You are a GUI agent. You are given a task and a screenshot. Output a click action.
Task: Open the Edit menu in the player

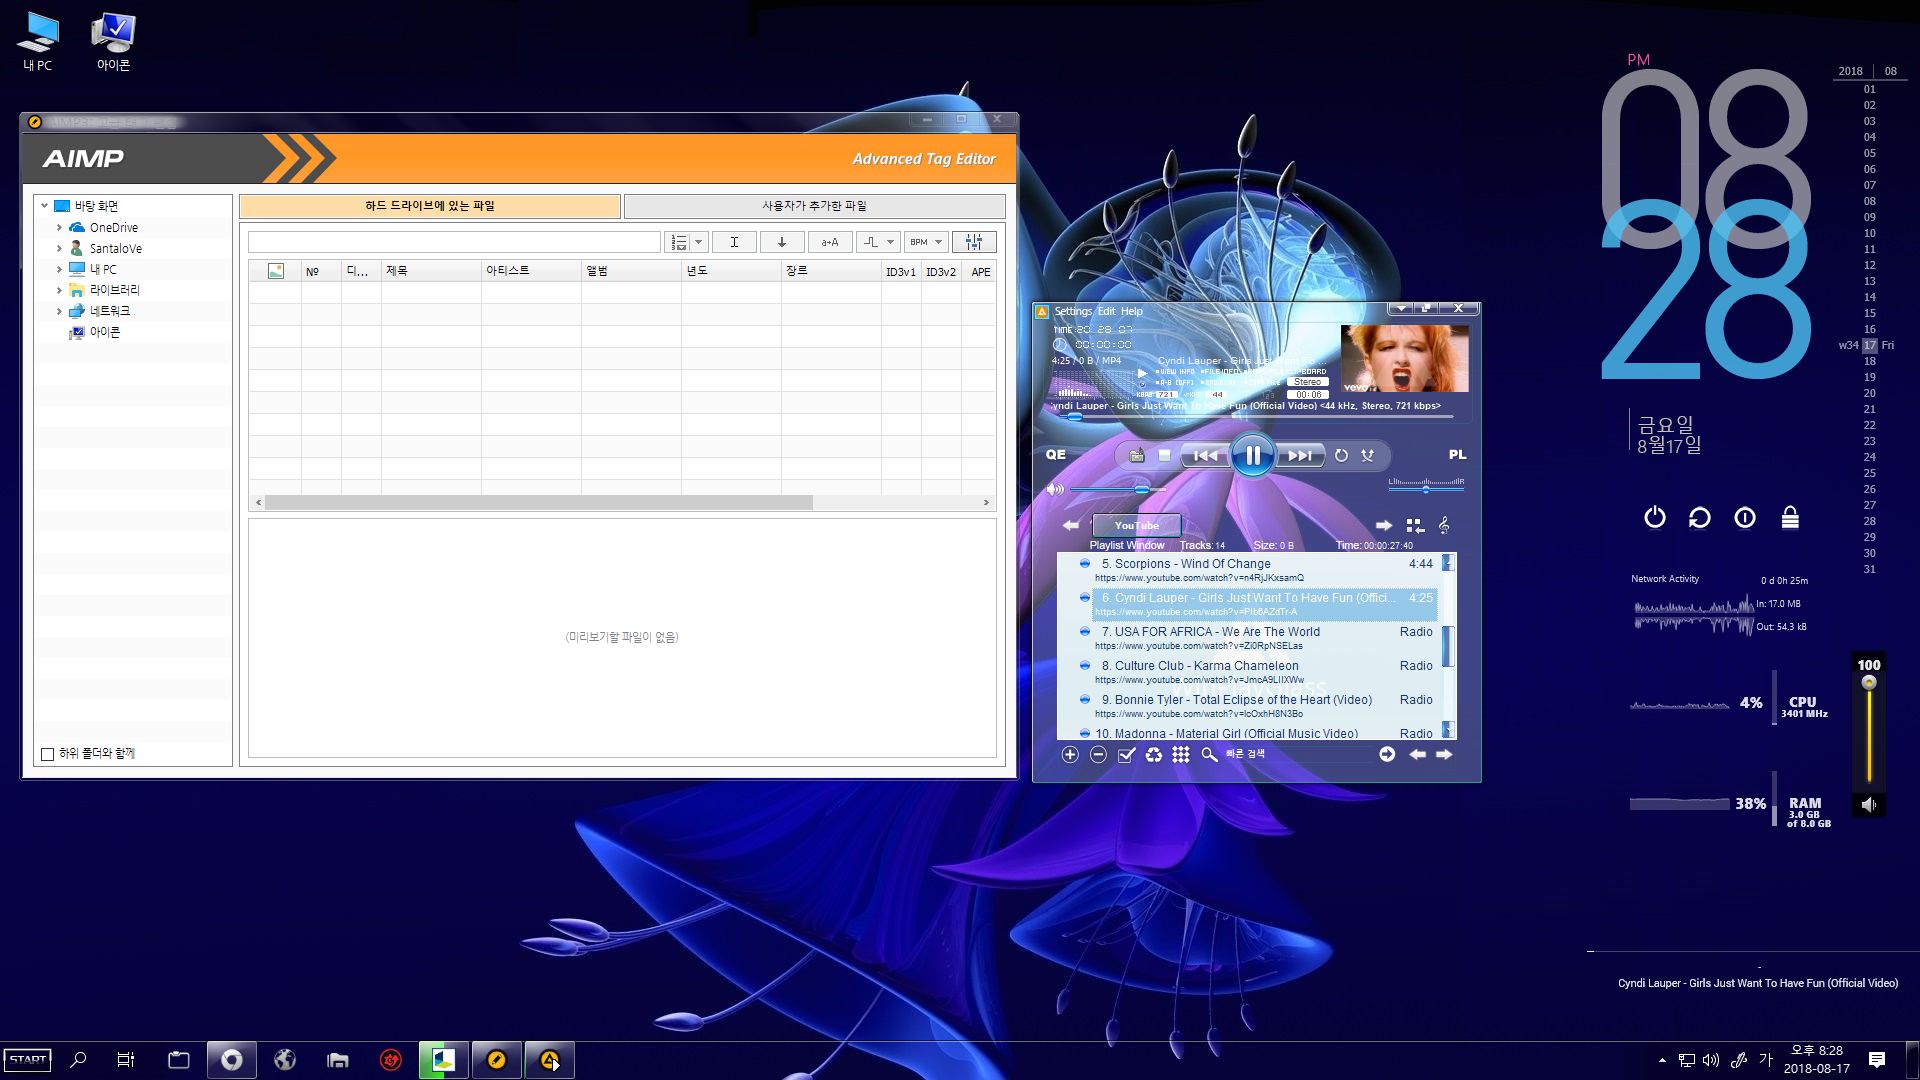1106,311
